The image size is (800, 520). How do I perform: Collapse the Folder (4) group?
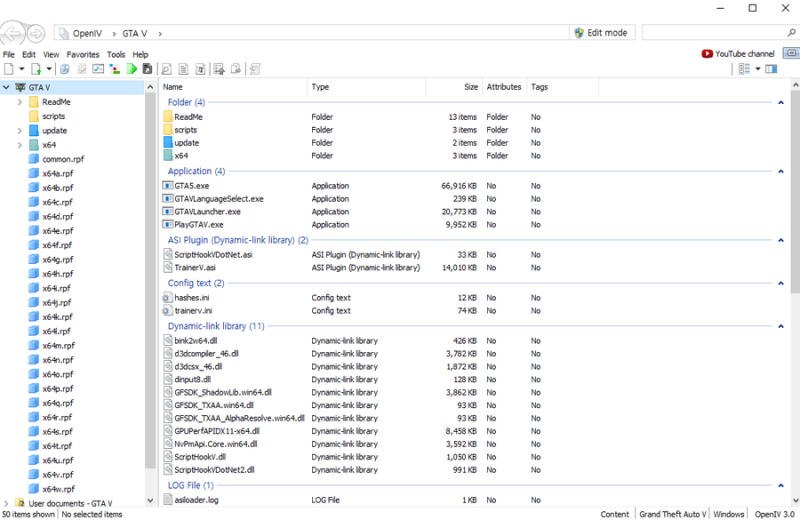pos(780,102)
